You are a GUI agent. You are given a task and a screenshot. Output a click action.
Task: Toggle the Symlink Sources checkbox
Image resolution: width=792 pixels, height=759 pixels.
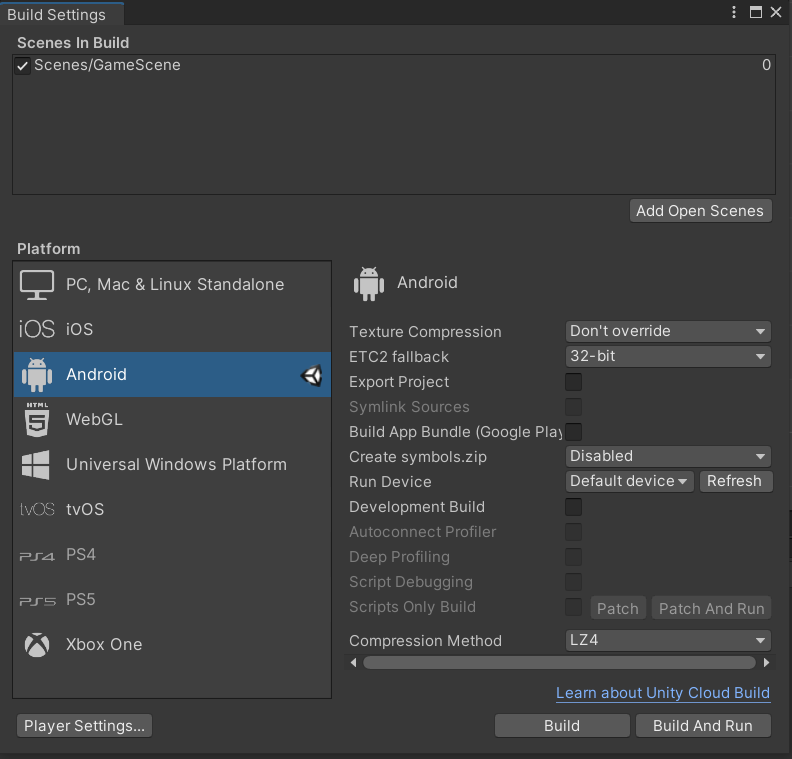click(573, 407)
